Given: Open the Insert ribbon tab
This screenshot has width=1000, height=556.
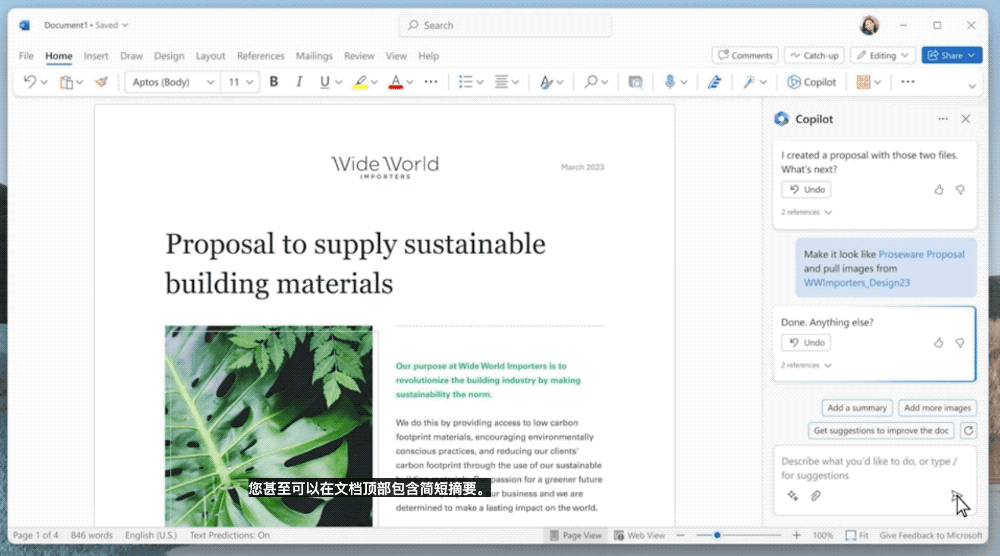Looking at the screenshot, I should [x=96, y=56].
